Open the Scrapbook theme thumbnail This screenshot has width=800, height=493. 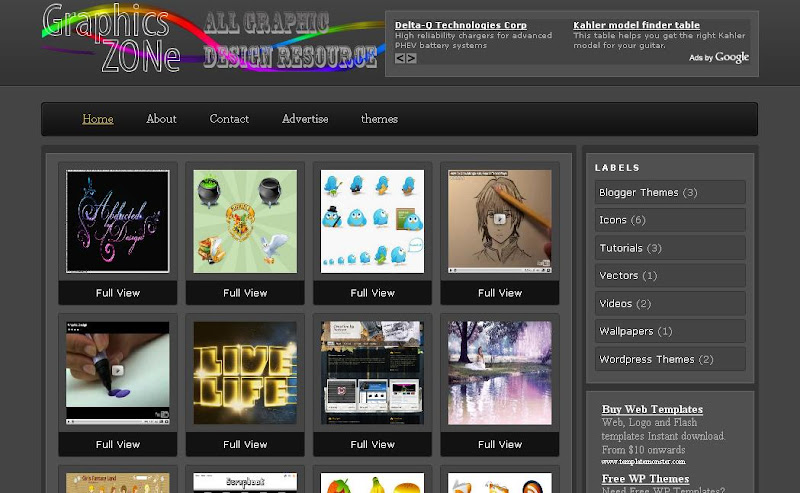(x=245, y=483)
